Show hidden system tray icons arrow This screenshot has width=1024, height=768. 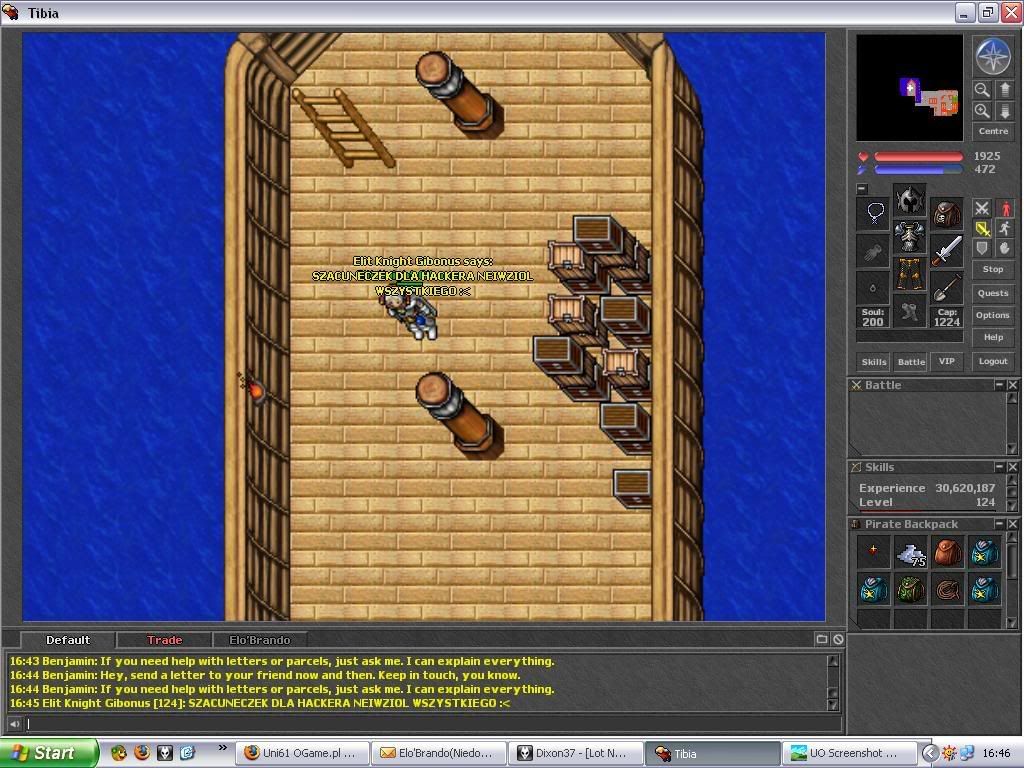click(x=930, y=753)
